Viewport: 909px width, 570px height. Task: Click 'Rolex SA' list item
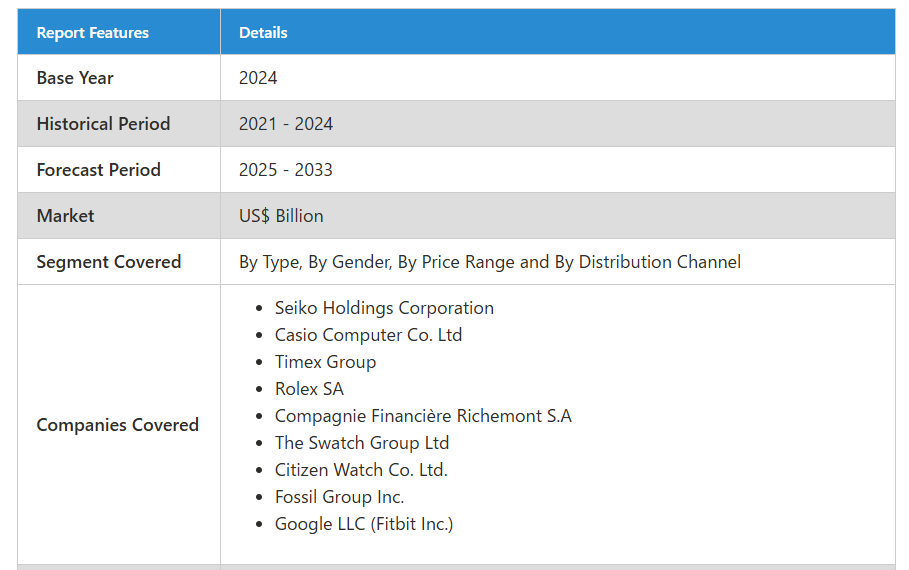click(309, 389)
